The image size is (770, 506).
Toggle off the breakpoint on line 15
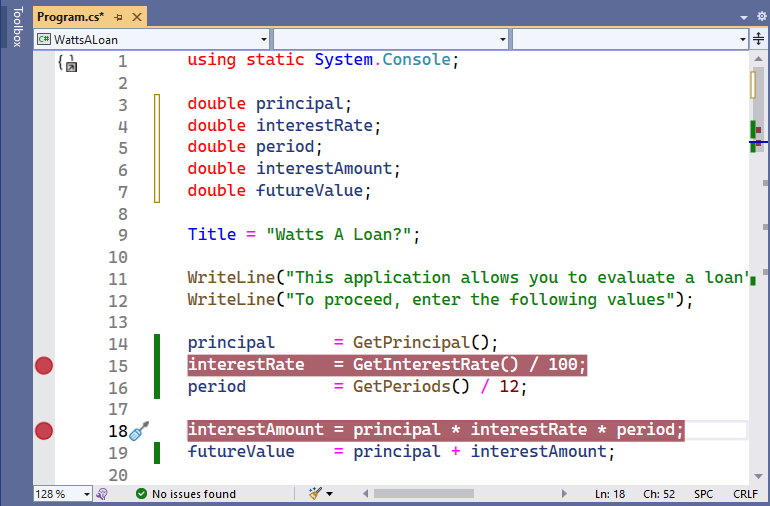[44, 365]
